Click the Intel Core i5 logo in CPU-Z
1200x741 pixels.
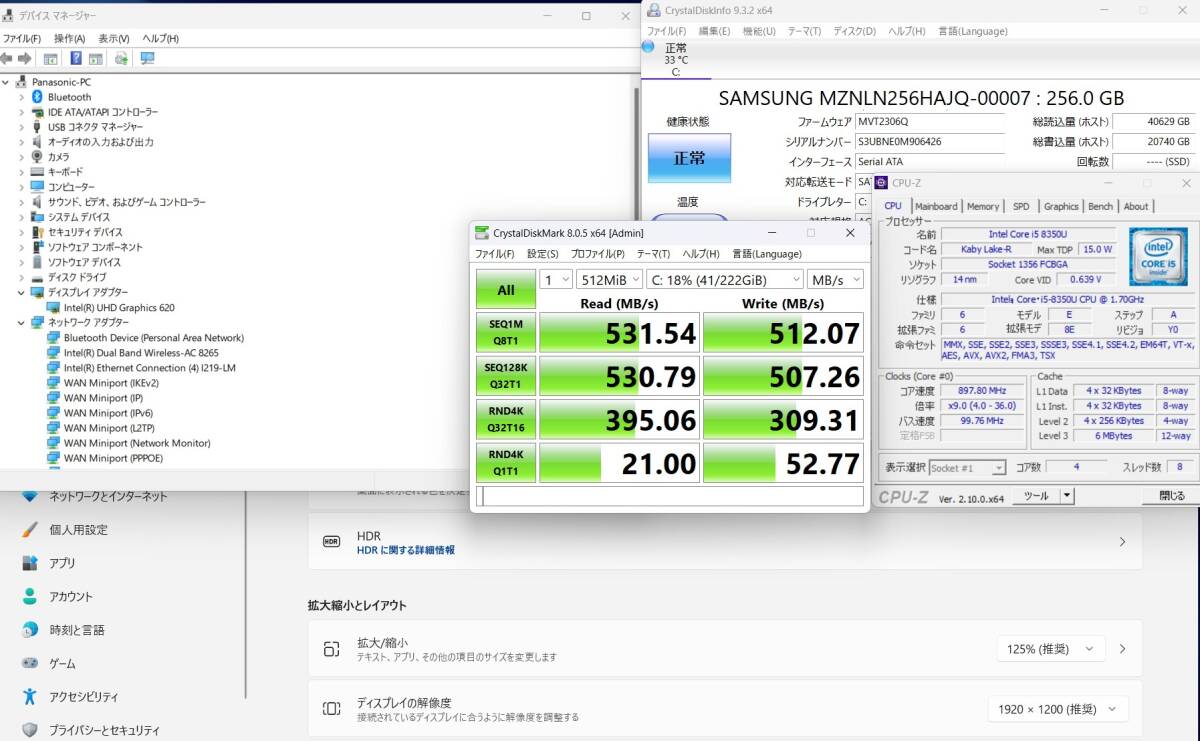tap(1158, 257)
